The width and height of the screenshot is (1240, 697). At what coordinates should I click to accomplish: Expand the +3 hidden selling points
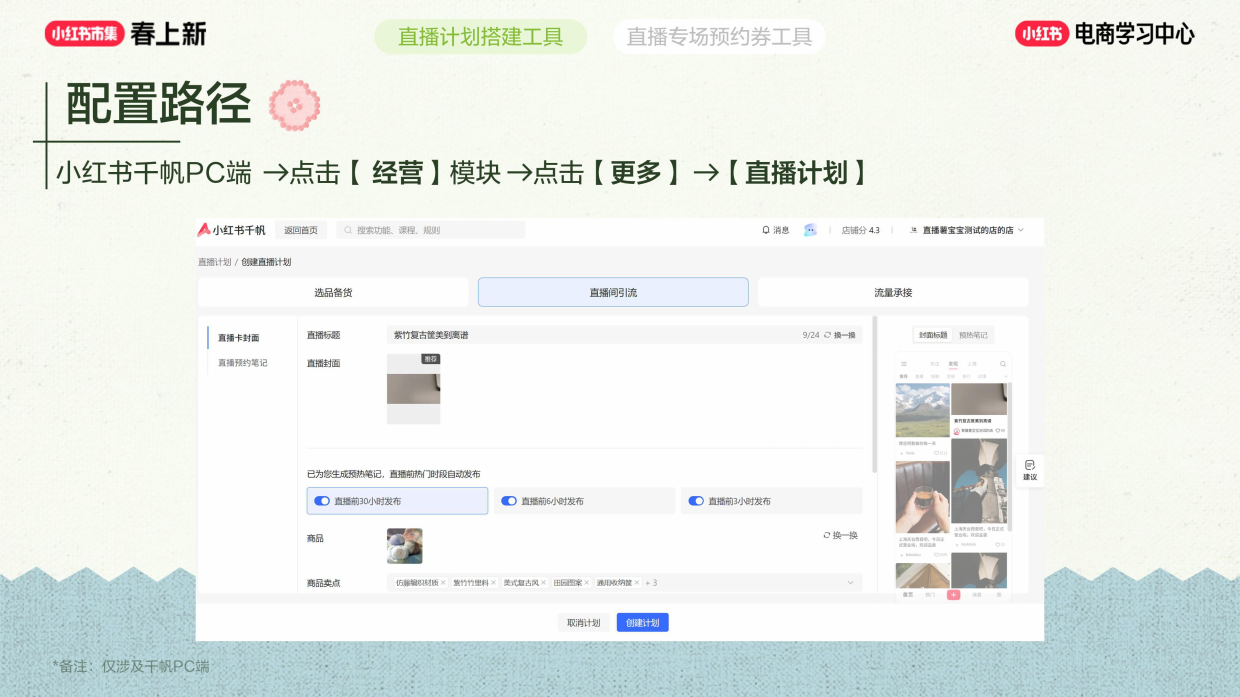pos(649,581)
